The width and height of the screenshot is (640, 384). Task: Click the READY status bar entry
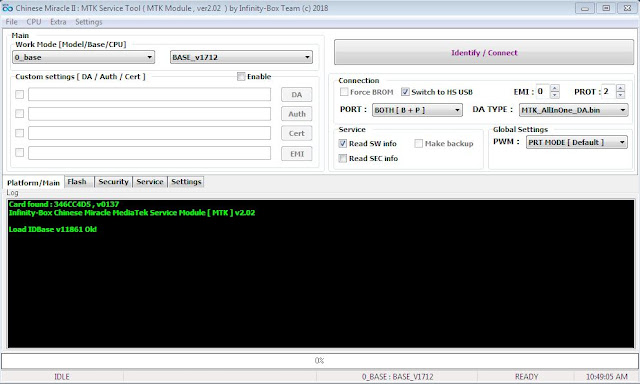526,377
